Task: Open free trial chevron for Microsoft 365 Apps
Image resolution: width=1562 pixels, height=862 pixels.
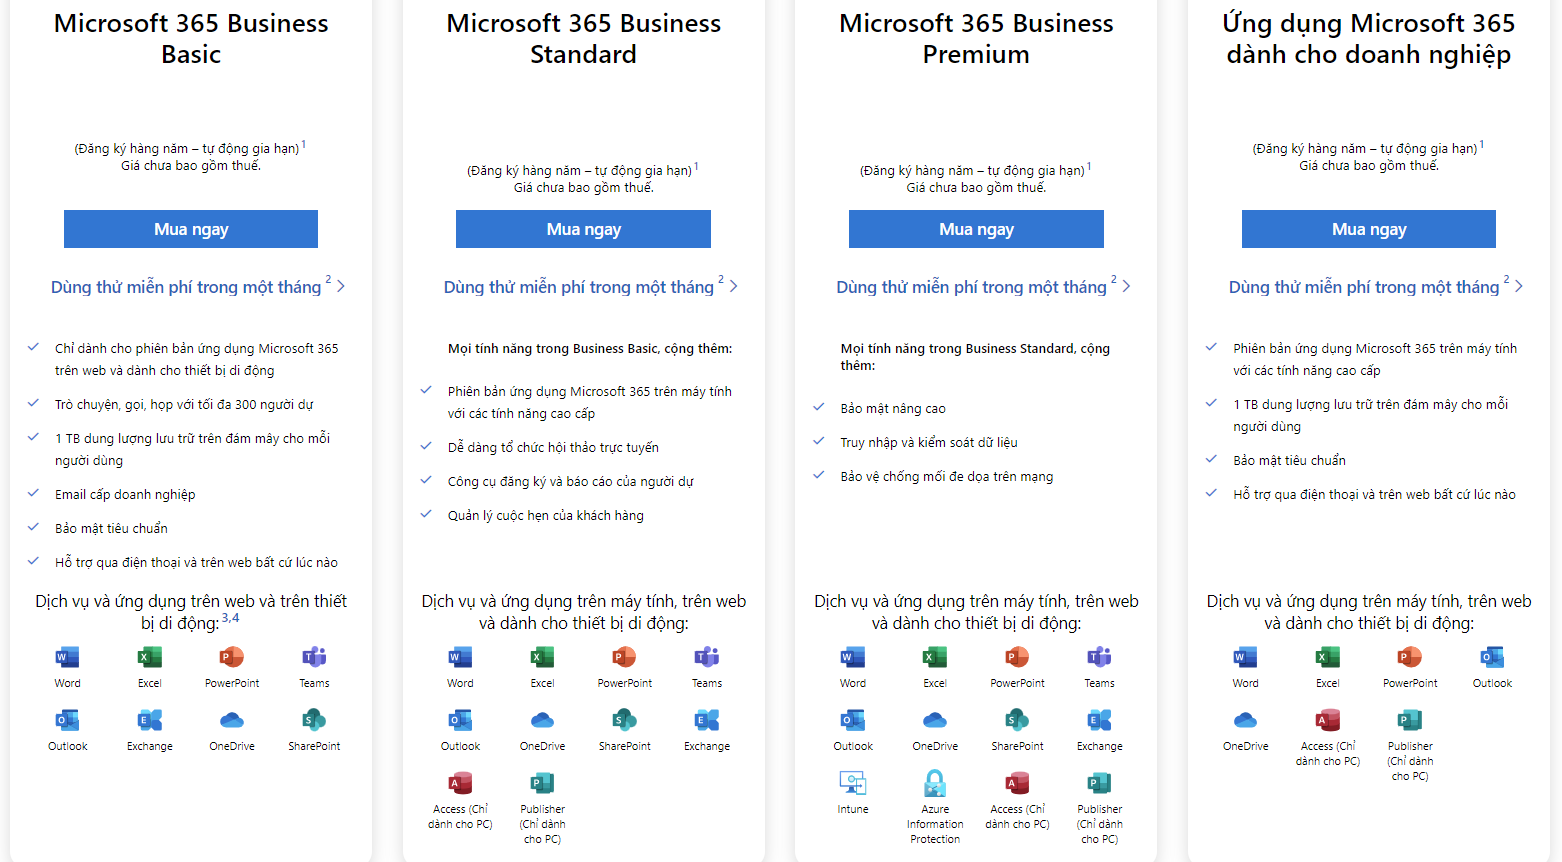Action: click(1519, 287)
